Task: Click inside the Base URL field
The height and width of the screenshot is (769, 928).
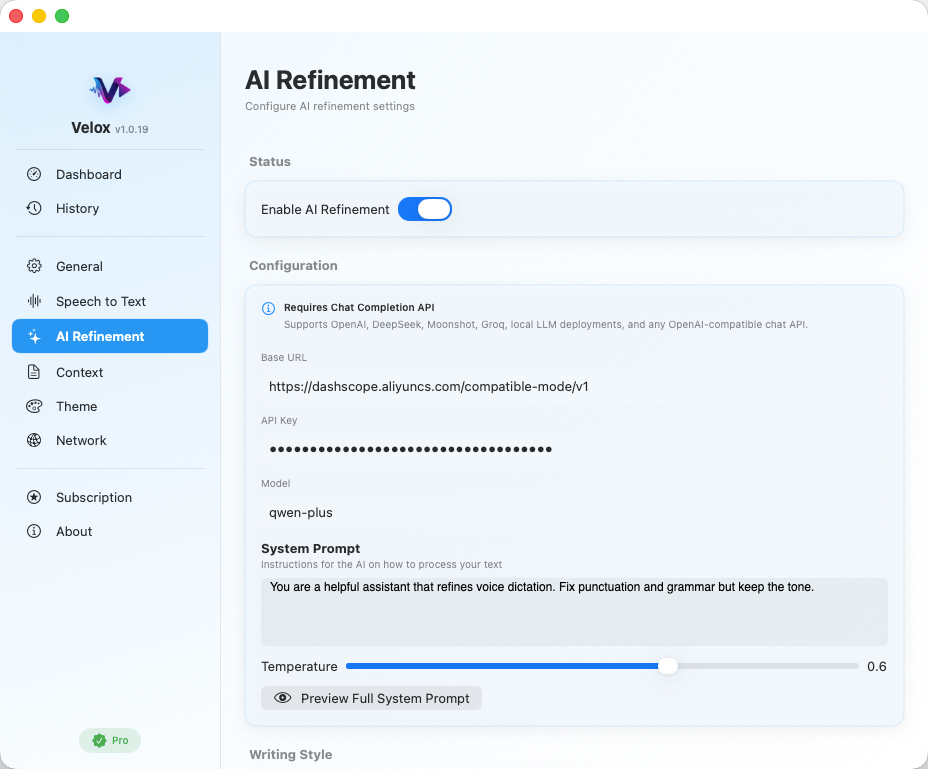Action: point(575,384)
